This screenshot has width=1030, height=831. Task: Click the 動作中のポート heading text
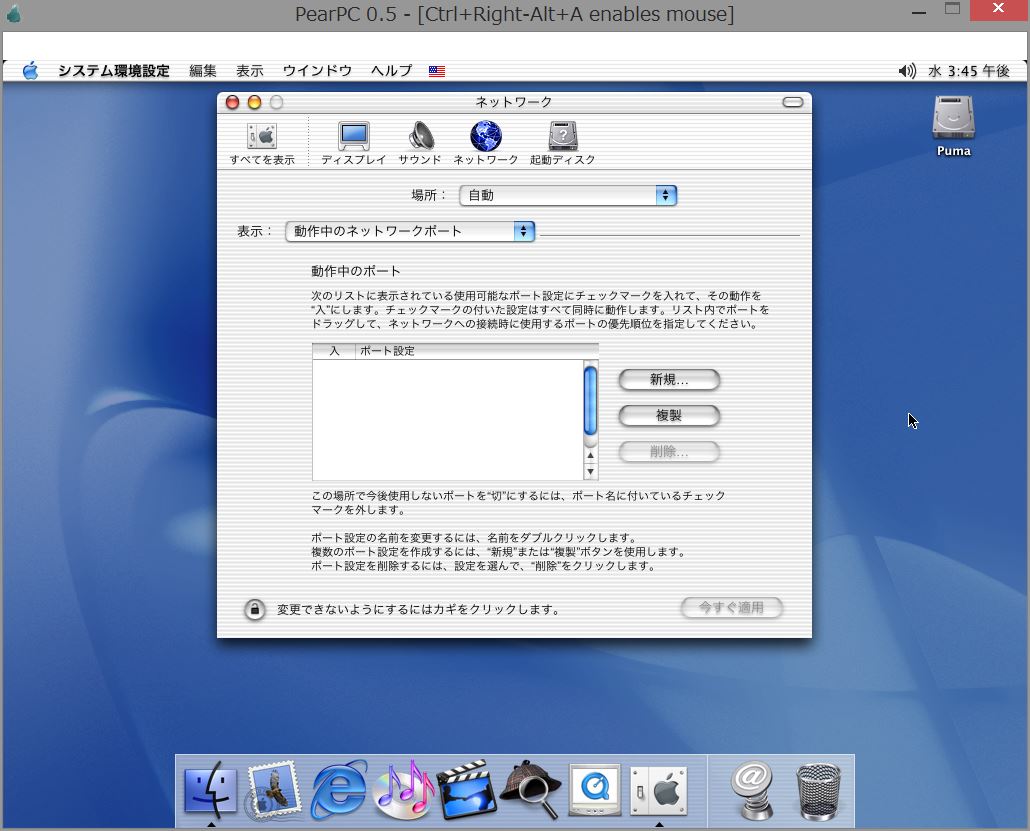[355, 271]
